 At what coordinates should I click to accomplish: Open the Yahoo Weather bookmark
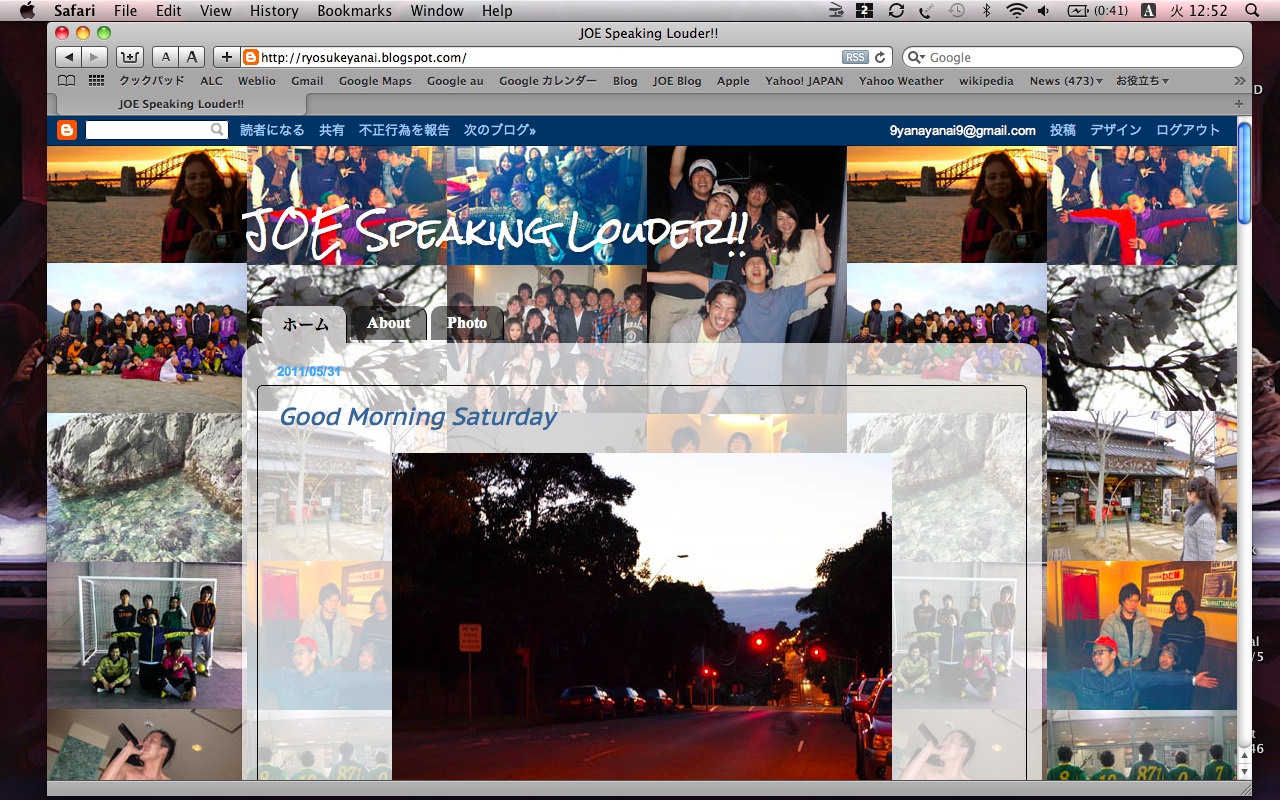(x=901, y=81)
